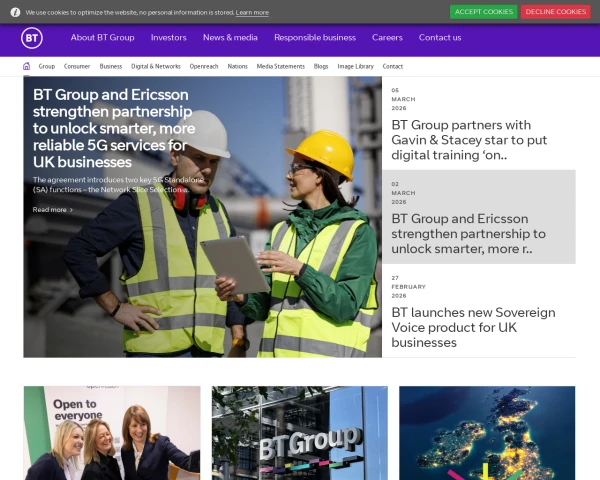The image size is (600, 480).
Task: Go to the Investors menu
Action: (168, 38)
